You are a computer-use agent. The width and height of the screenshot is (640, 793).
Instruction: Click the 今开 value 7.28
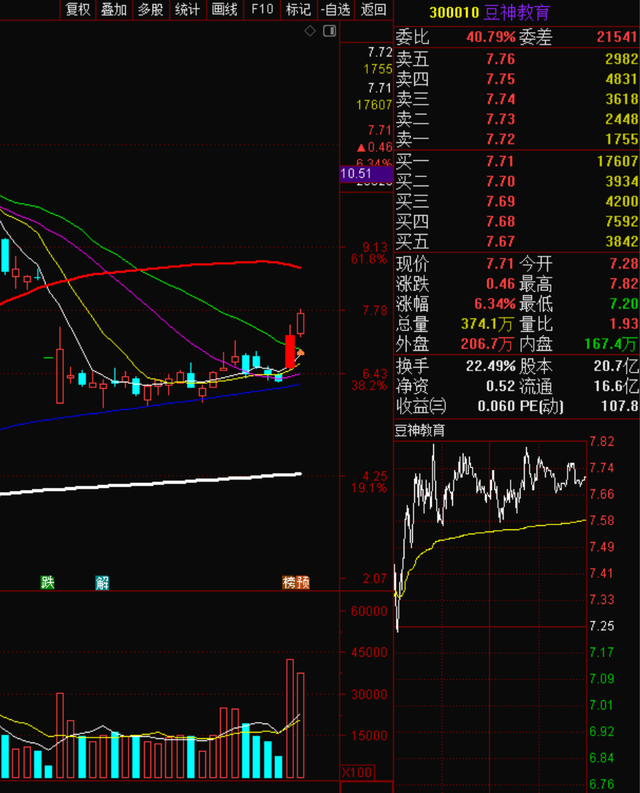(624, 263)
